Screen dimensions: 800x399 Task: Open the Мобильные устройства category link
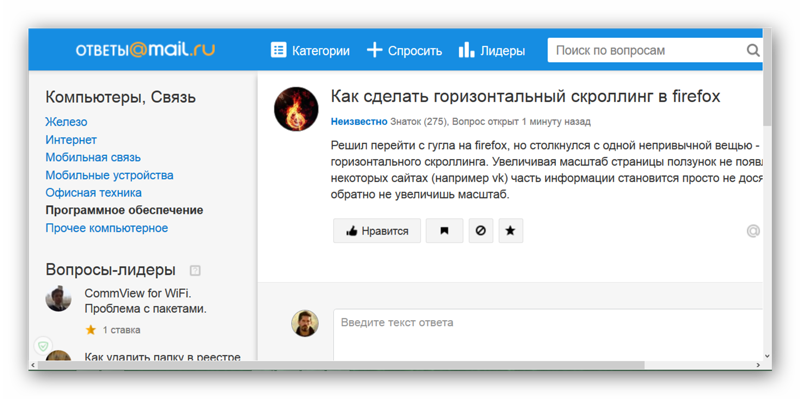(109, 175)
